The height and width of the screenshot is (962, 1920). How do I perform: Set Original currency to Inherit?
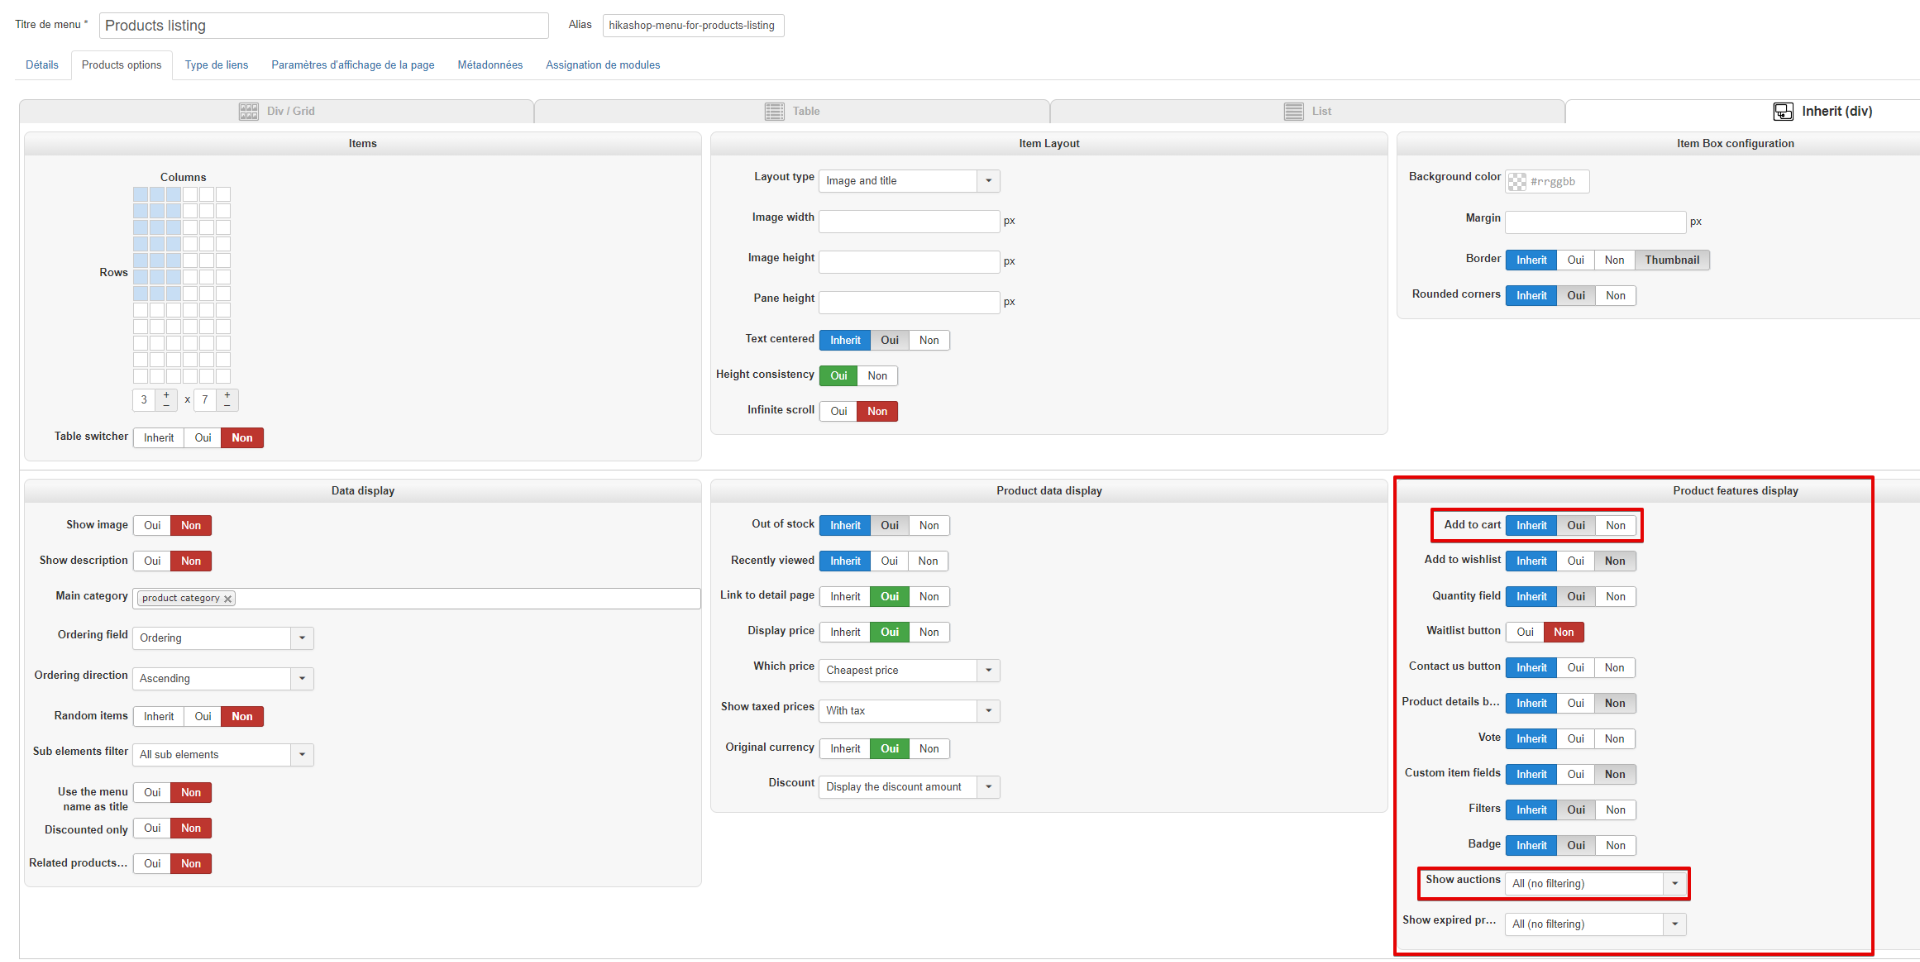pyautogui.click(x=845, y=749)
